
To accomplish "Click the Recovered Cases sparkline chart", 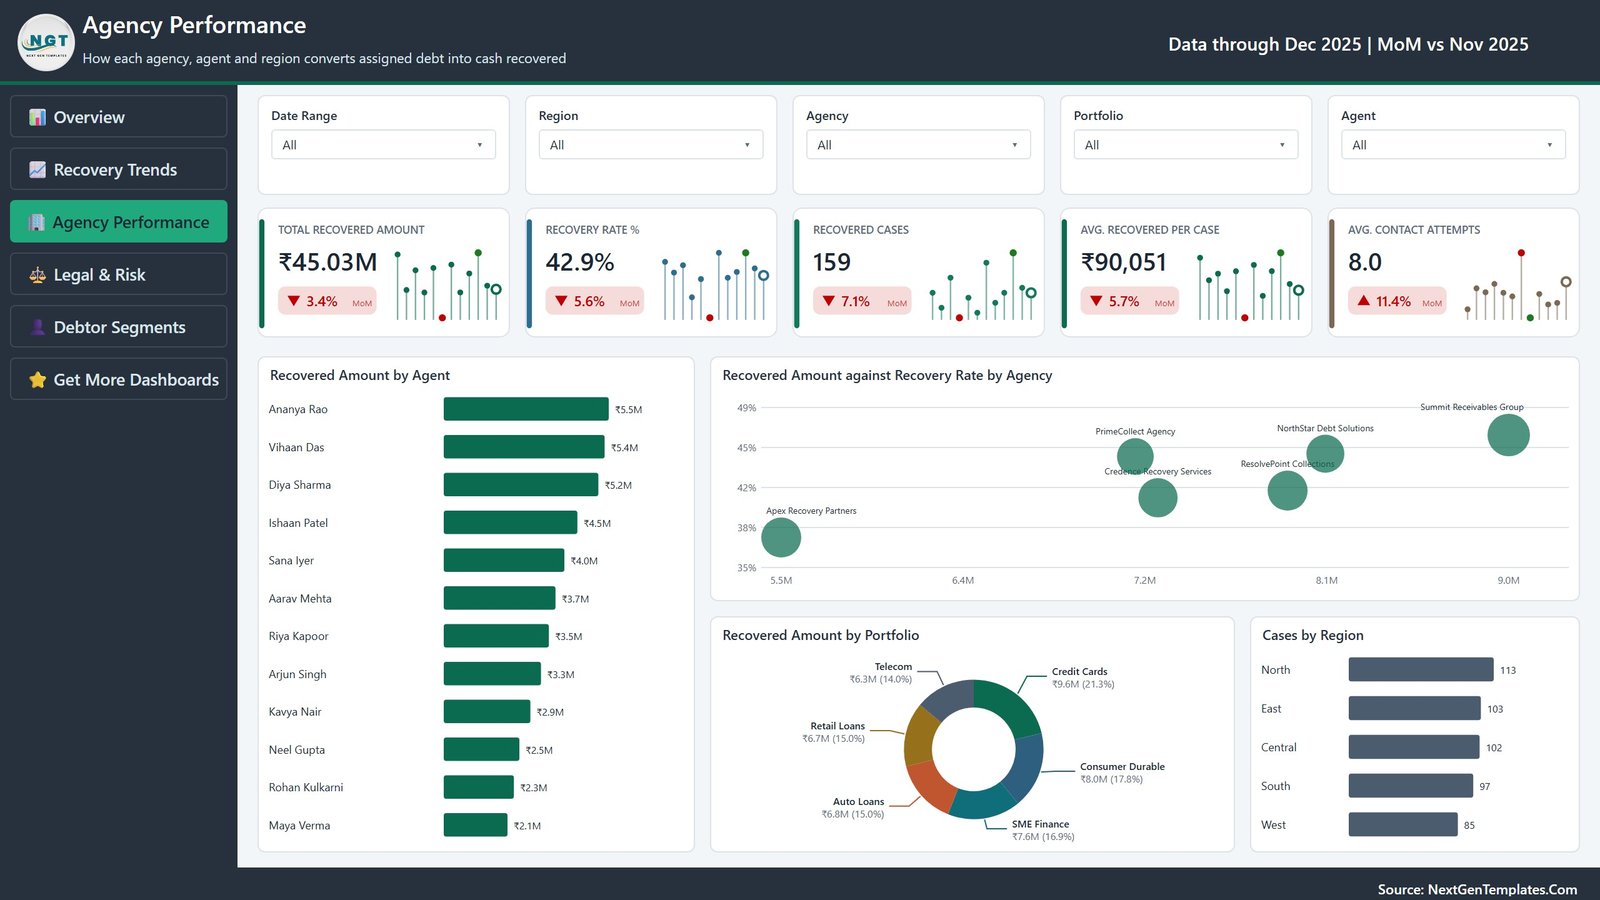I will pyautogui.click(x=983, y=285).
